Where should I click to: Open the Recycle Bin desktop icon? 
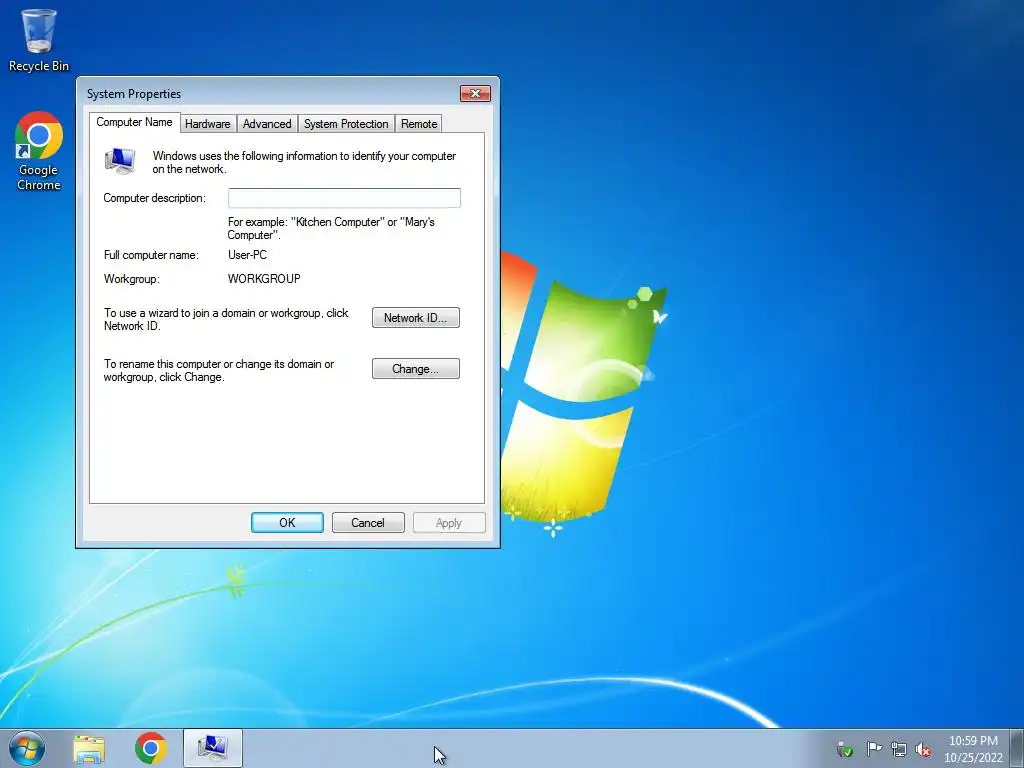coord(39,40)
